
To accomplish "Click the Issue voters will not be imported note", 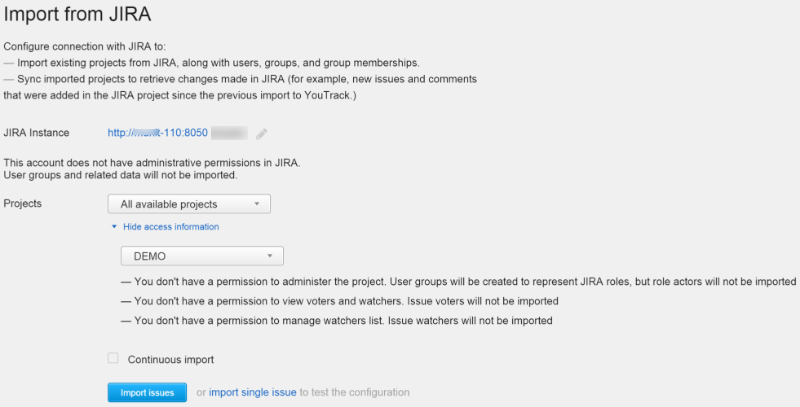I will 339,301.
